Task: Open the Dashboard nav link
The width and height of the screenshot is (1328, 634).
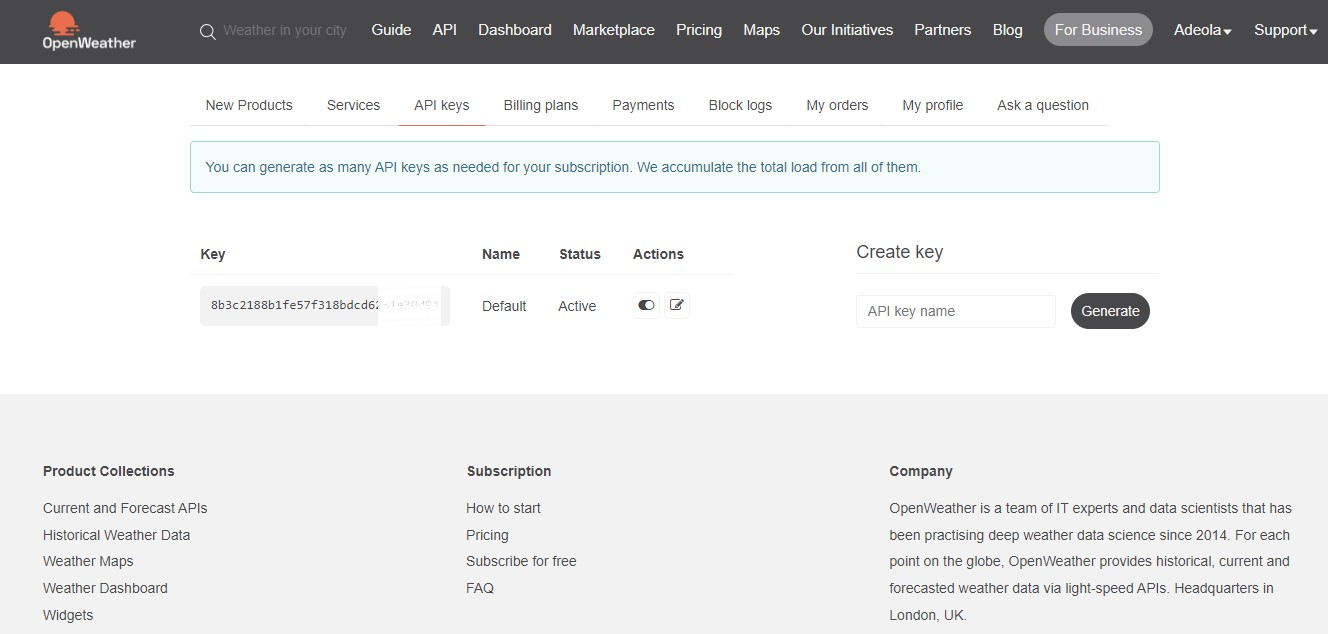Action: 515,30
